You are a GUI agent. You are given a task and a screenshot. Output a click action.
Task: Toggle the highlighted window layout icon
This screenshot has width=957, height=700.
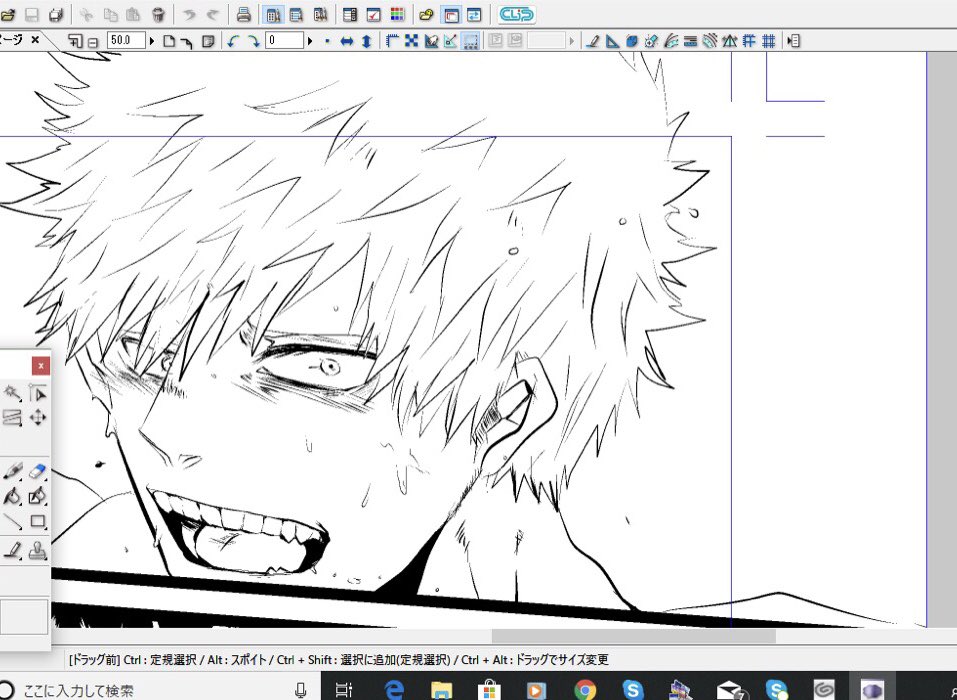point(451,15)
